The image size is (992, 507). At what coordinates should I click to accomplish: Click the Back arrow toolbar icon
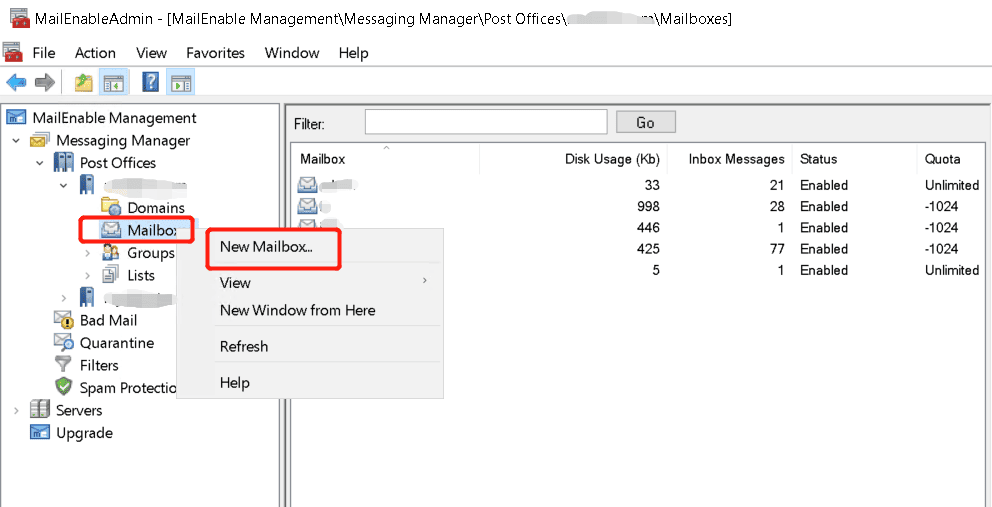coord(16,83)
